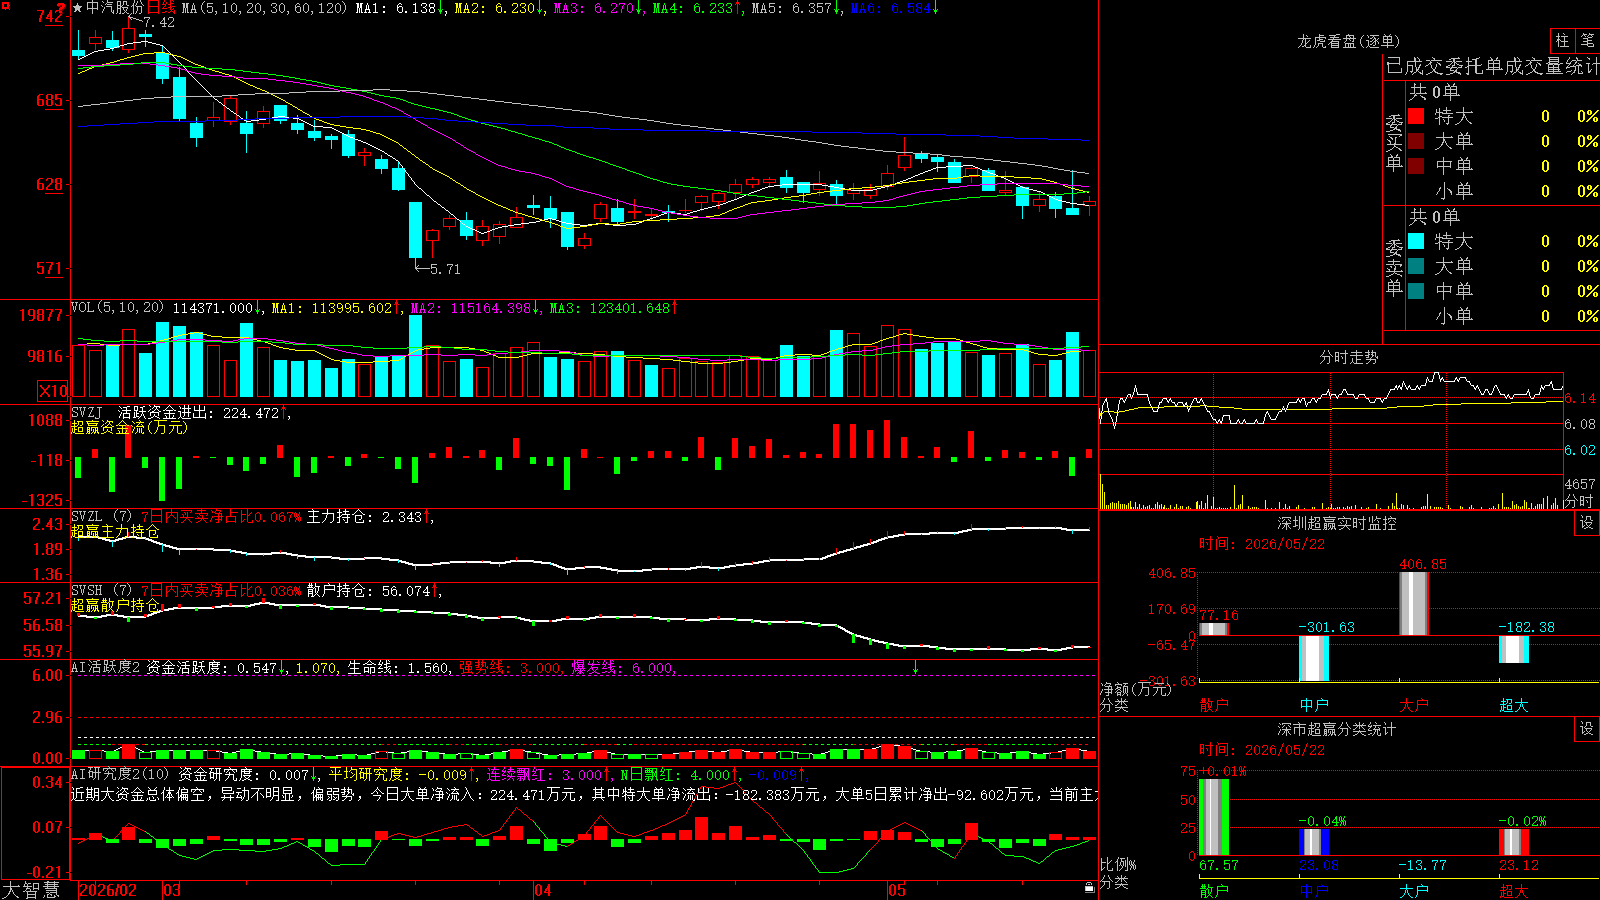This screenshot has height=900, width=1600.
Task: Click the 大户 406.85 bar in the net amount chart
Action: pyautogui.click(x=1414, y=604)
